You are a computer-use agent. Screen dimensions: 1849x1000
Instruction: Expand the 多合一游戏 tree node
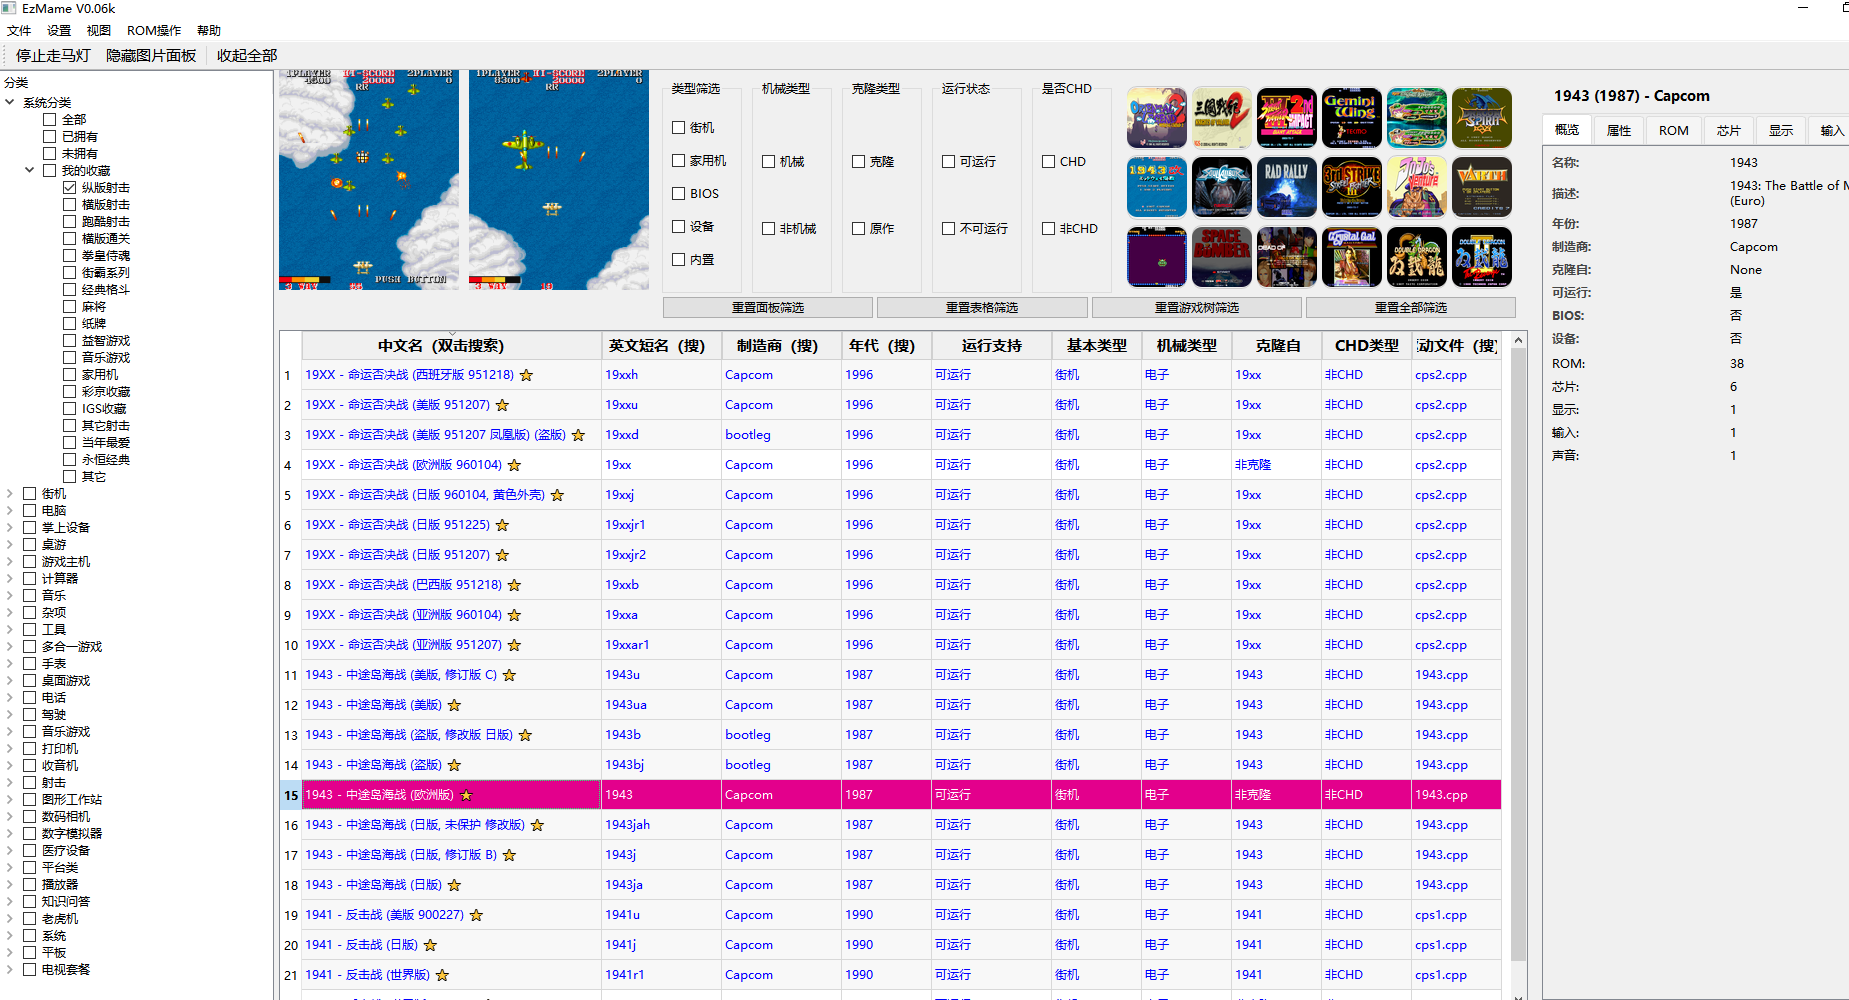tap(10, 646)
